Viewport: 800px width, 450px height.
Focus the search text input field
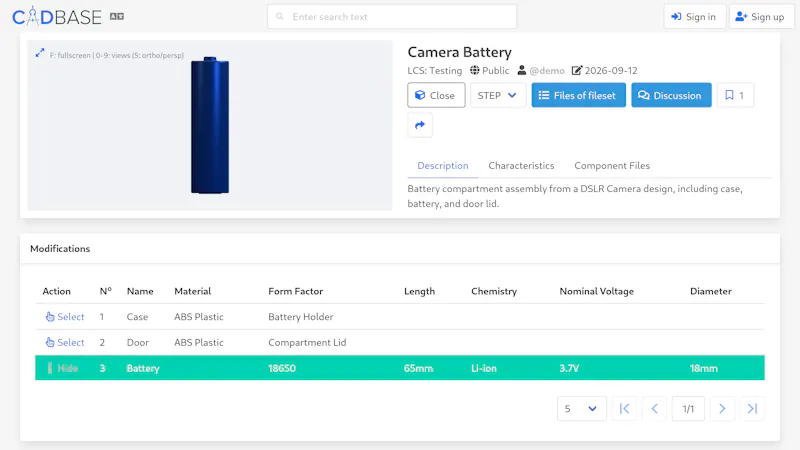[x=392, y=17]
